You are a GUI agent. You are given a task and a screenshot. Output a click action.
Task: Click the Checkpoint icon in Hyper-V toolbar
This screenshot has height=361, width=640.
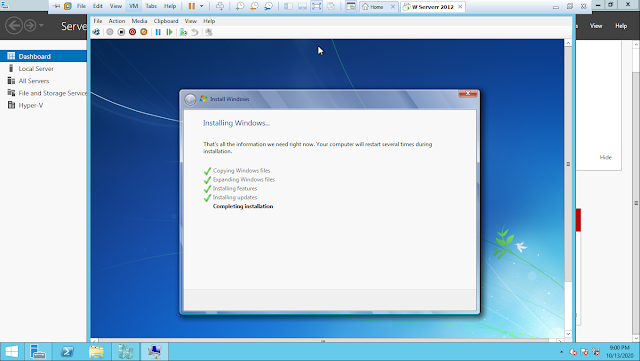(x=184, y=32)
